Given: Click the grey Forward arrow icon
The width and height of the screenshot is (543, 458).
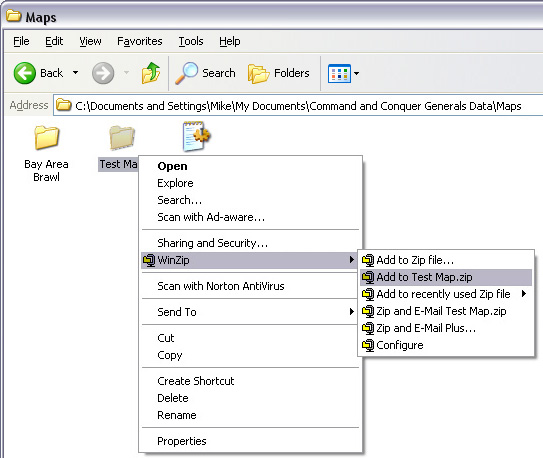Looking at the screenshot, I should click(x=103, y=73).
